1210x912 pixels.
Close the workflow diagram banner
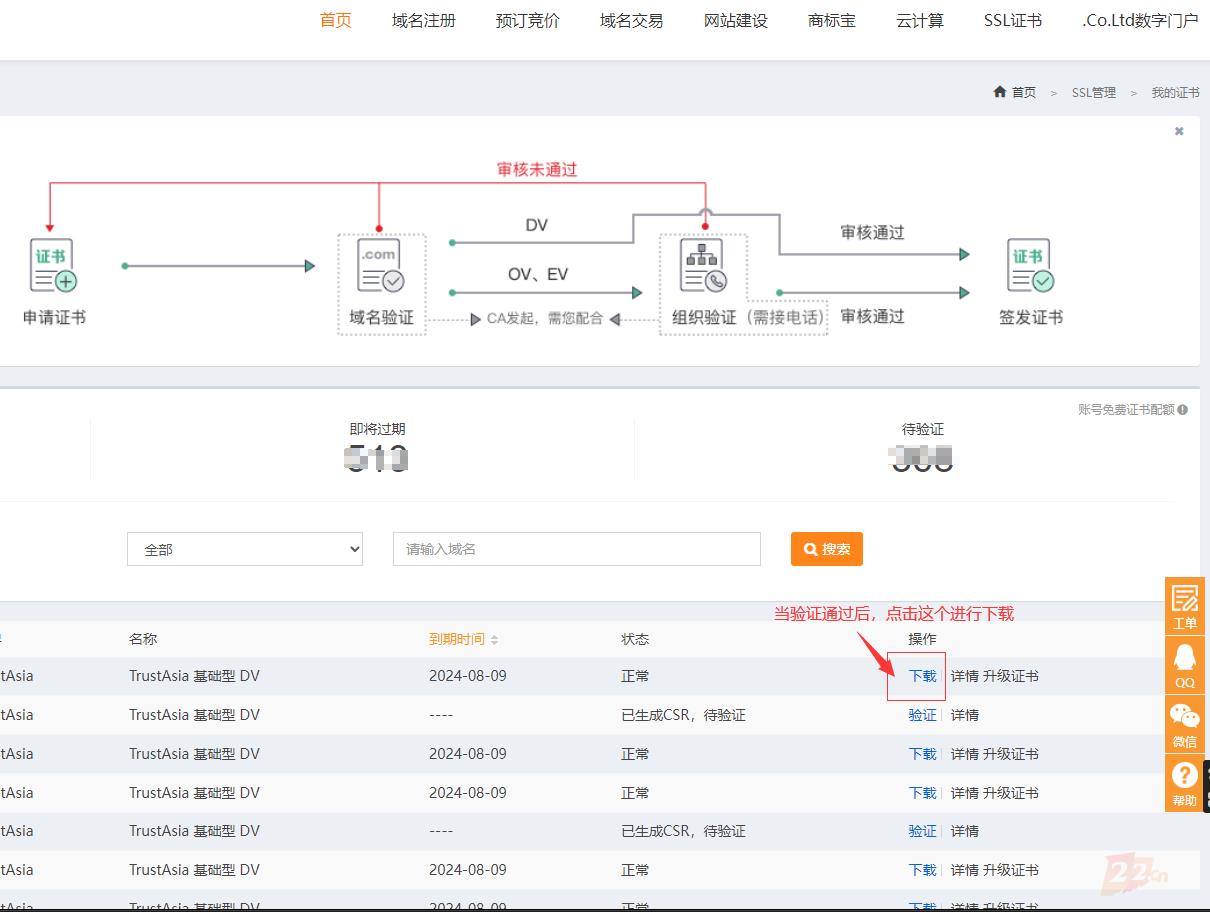click(x=1178, y=130)
